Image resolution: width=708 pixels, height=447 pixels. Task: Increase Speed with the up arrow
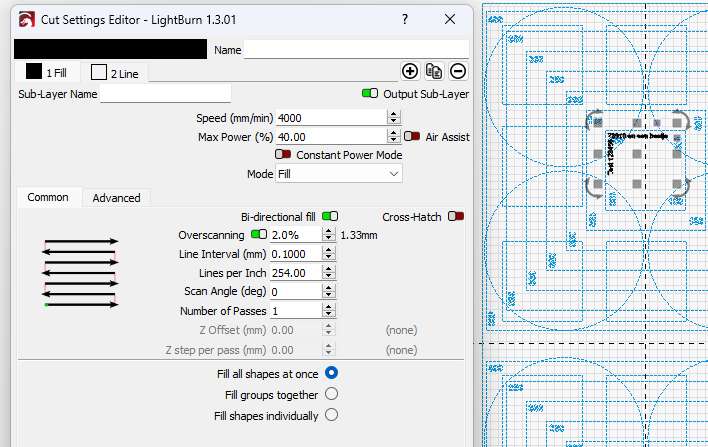point(394,114)
